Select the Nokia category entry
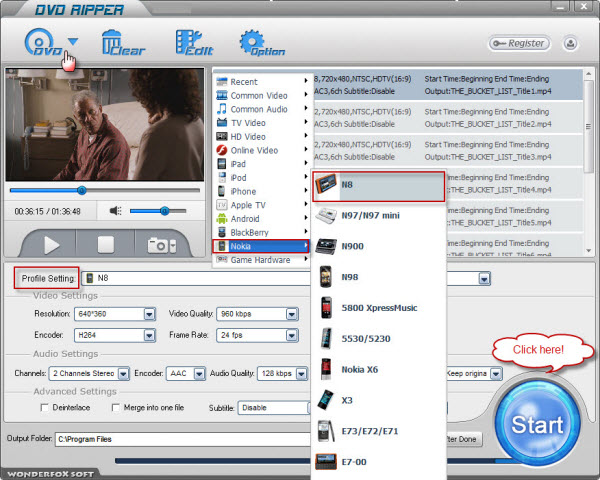Screen dimensions: 600x480 coord(261,246)
